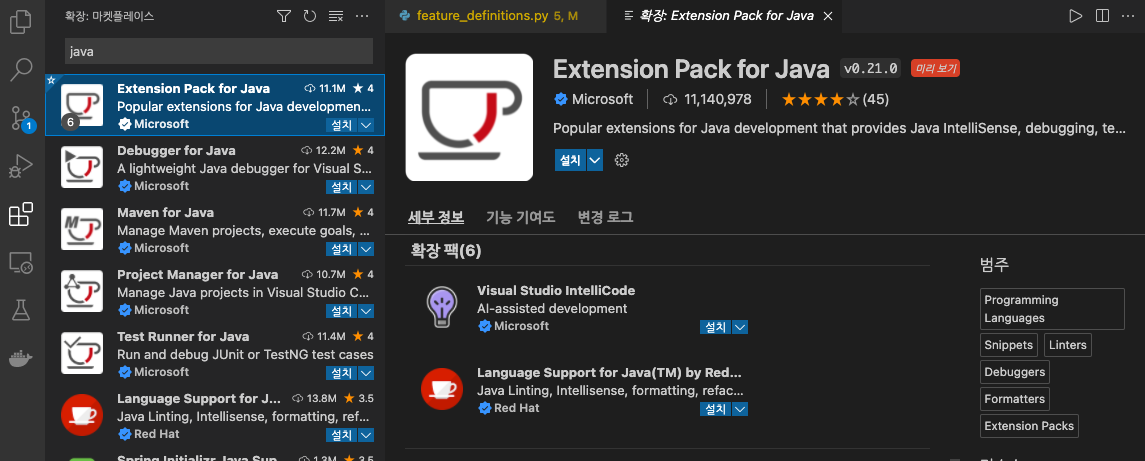Clear extension search results icon
This screenshot has width=1145, height=461.
coord(336,15)
